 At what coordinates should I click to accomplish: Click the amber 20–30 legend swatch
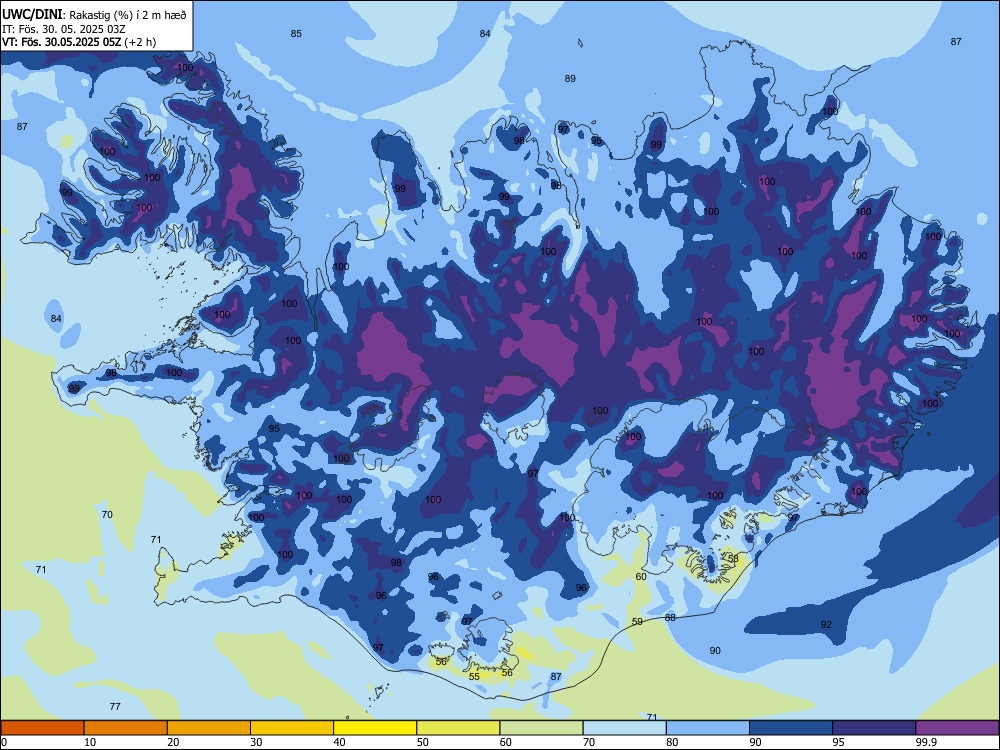click(x=209, y=728)
